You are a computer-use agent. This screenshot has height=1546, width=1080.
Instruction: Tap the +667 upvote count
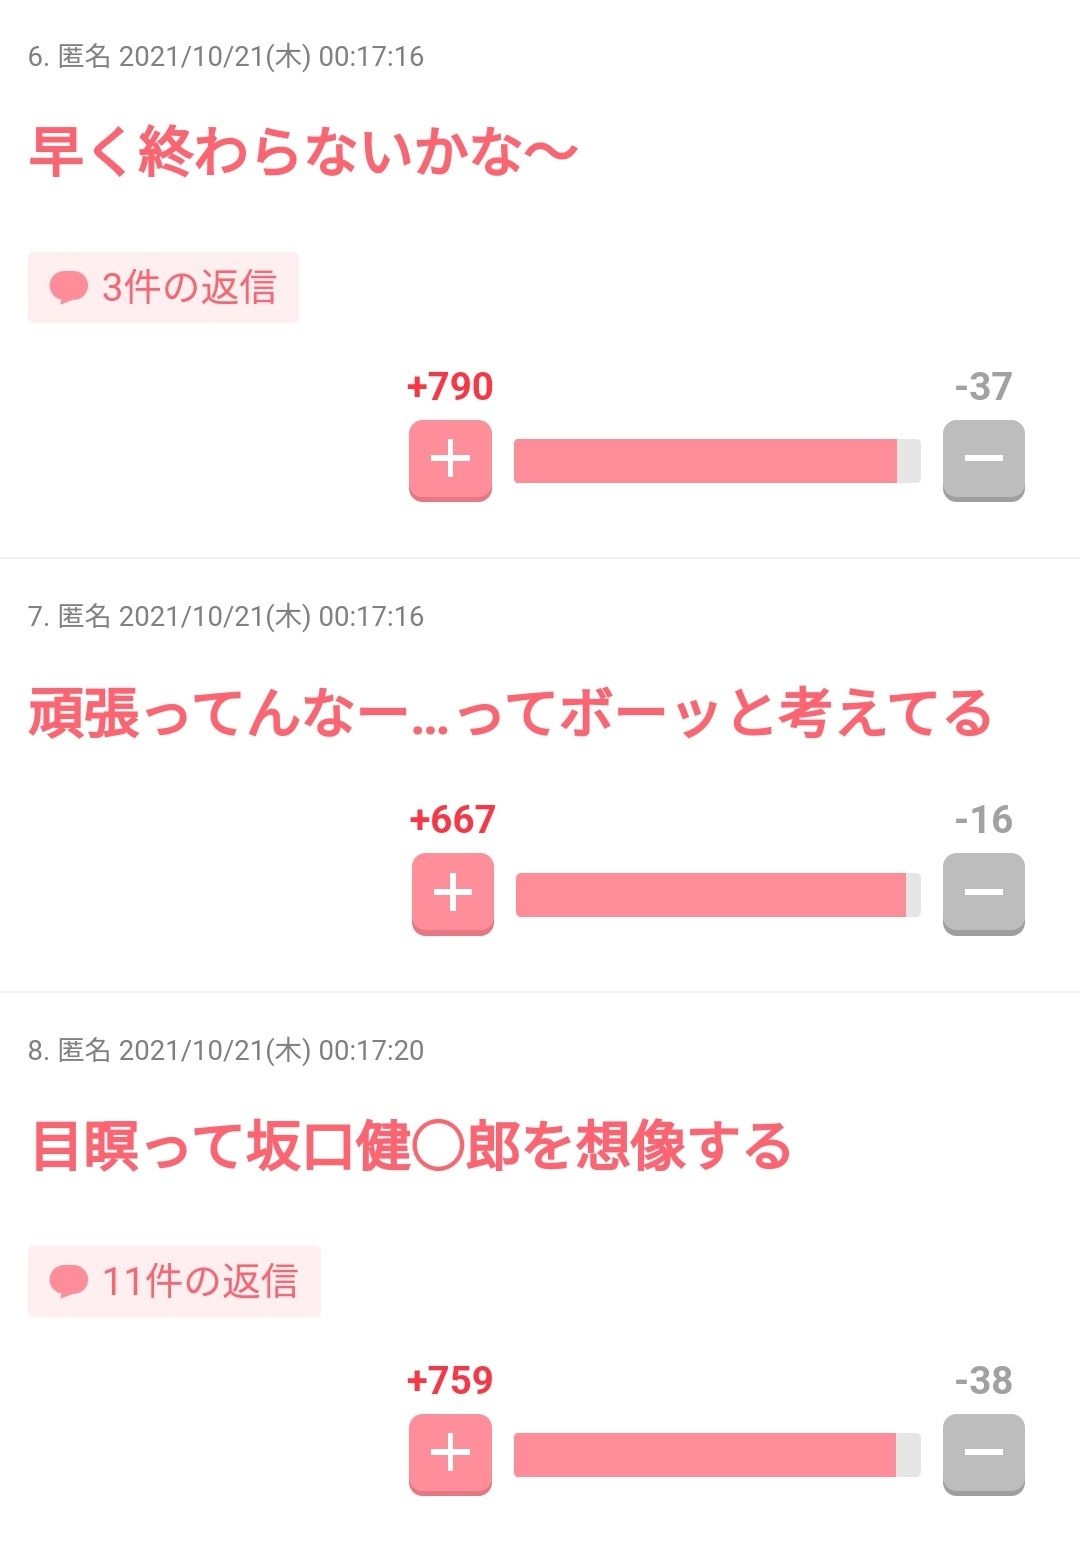[x=452, y=820]
